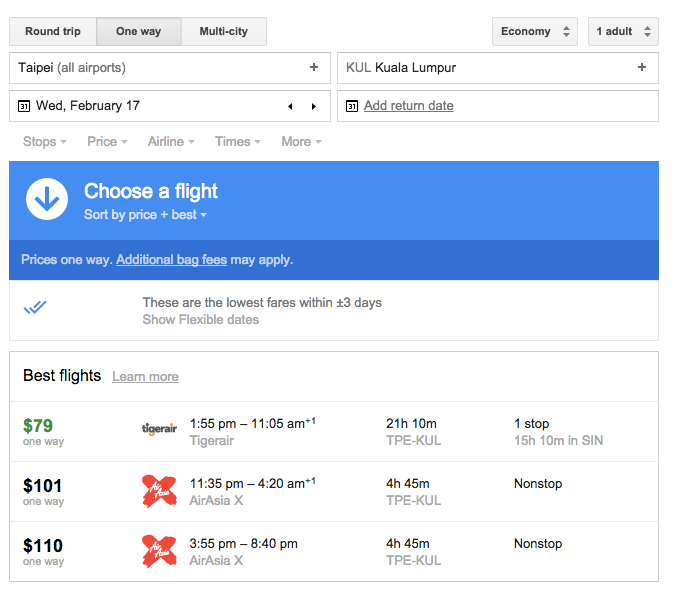Click the blue down-arrow circle icon
689x589 pixels.
(47, 200)
